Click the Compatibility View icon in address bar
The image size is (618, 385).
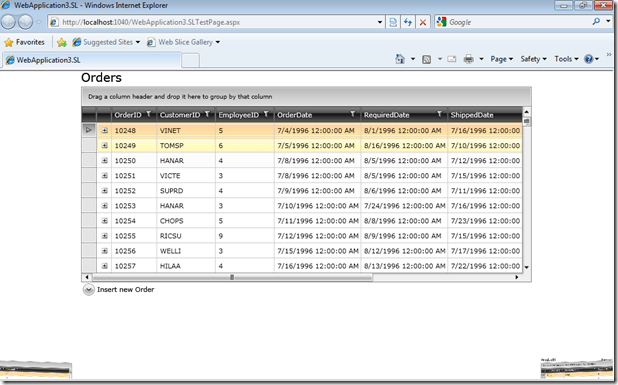pos(393,22)
